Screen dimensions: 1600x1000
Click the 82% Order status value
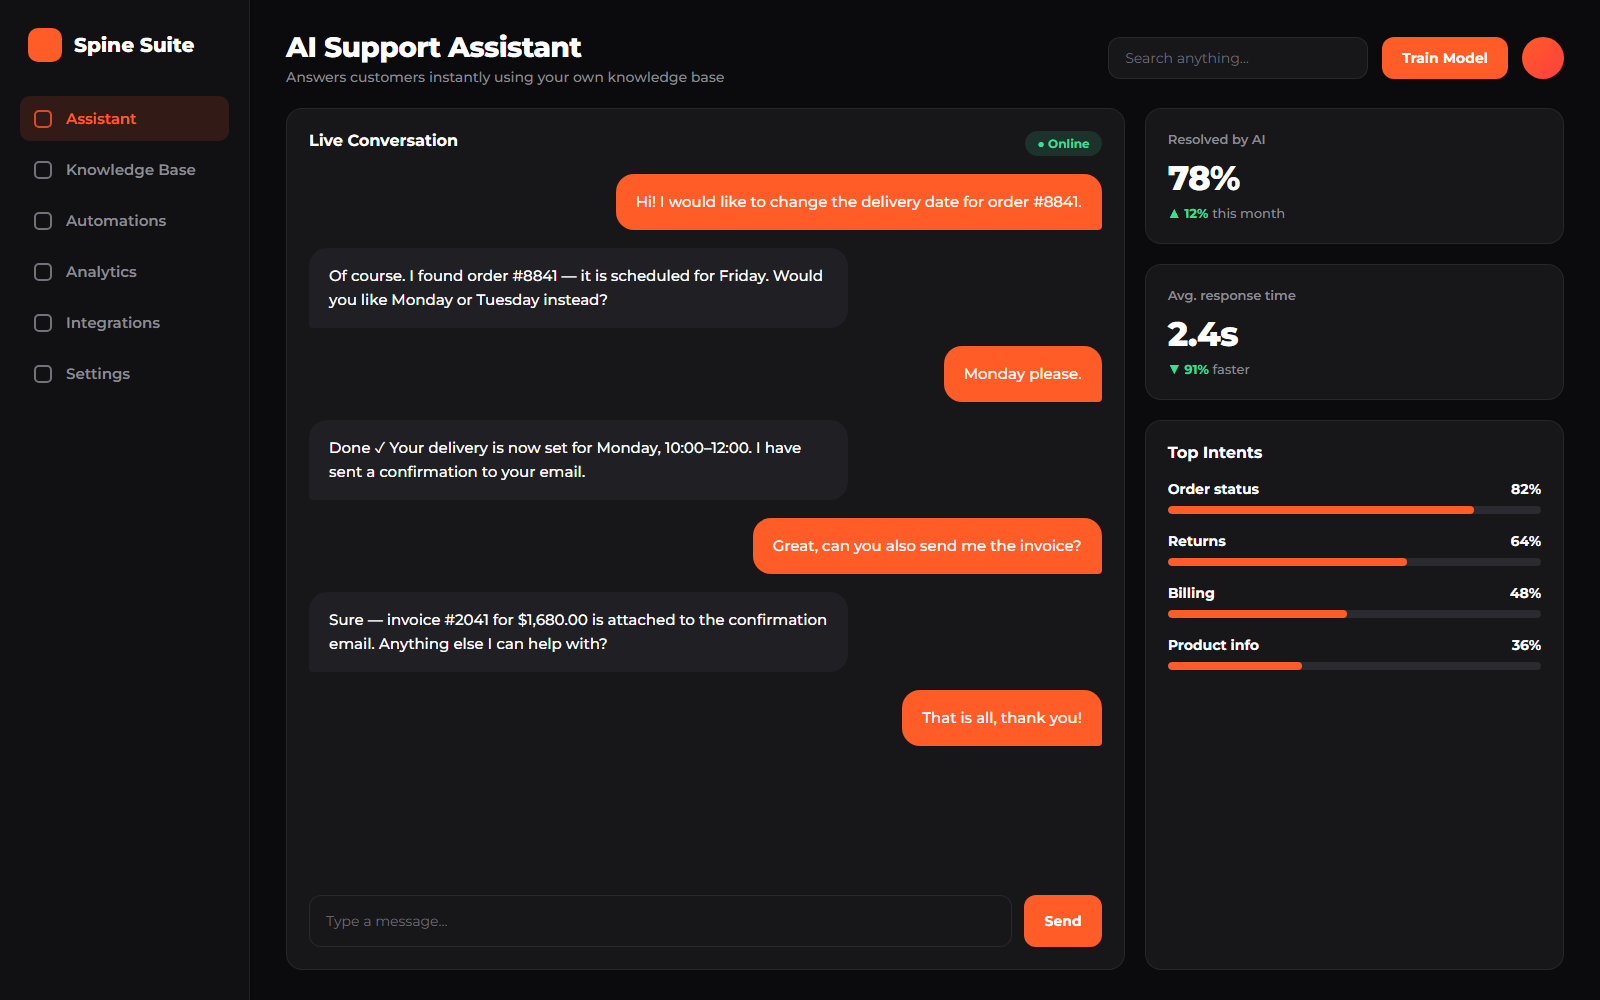[x=1526, y=489]
